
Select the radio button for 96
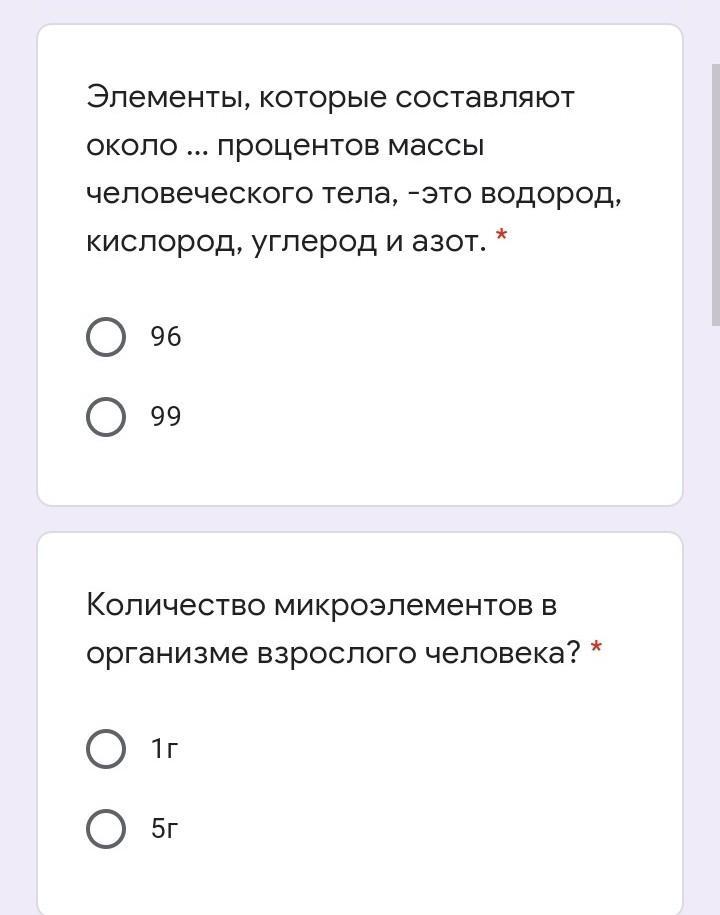point(106,337)
